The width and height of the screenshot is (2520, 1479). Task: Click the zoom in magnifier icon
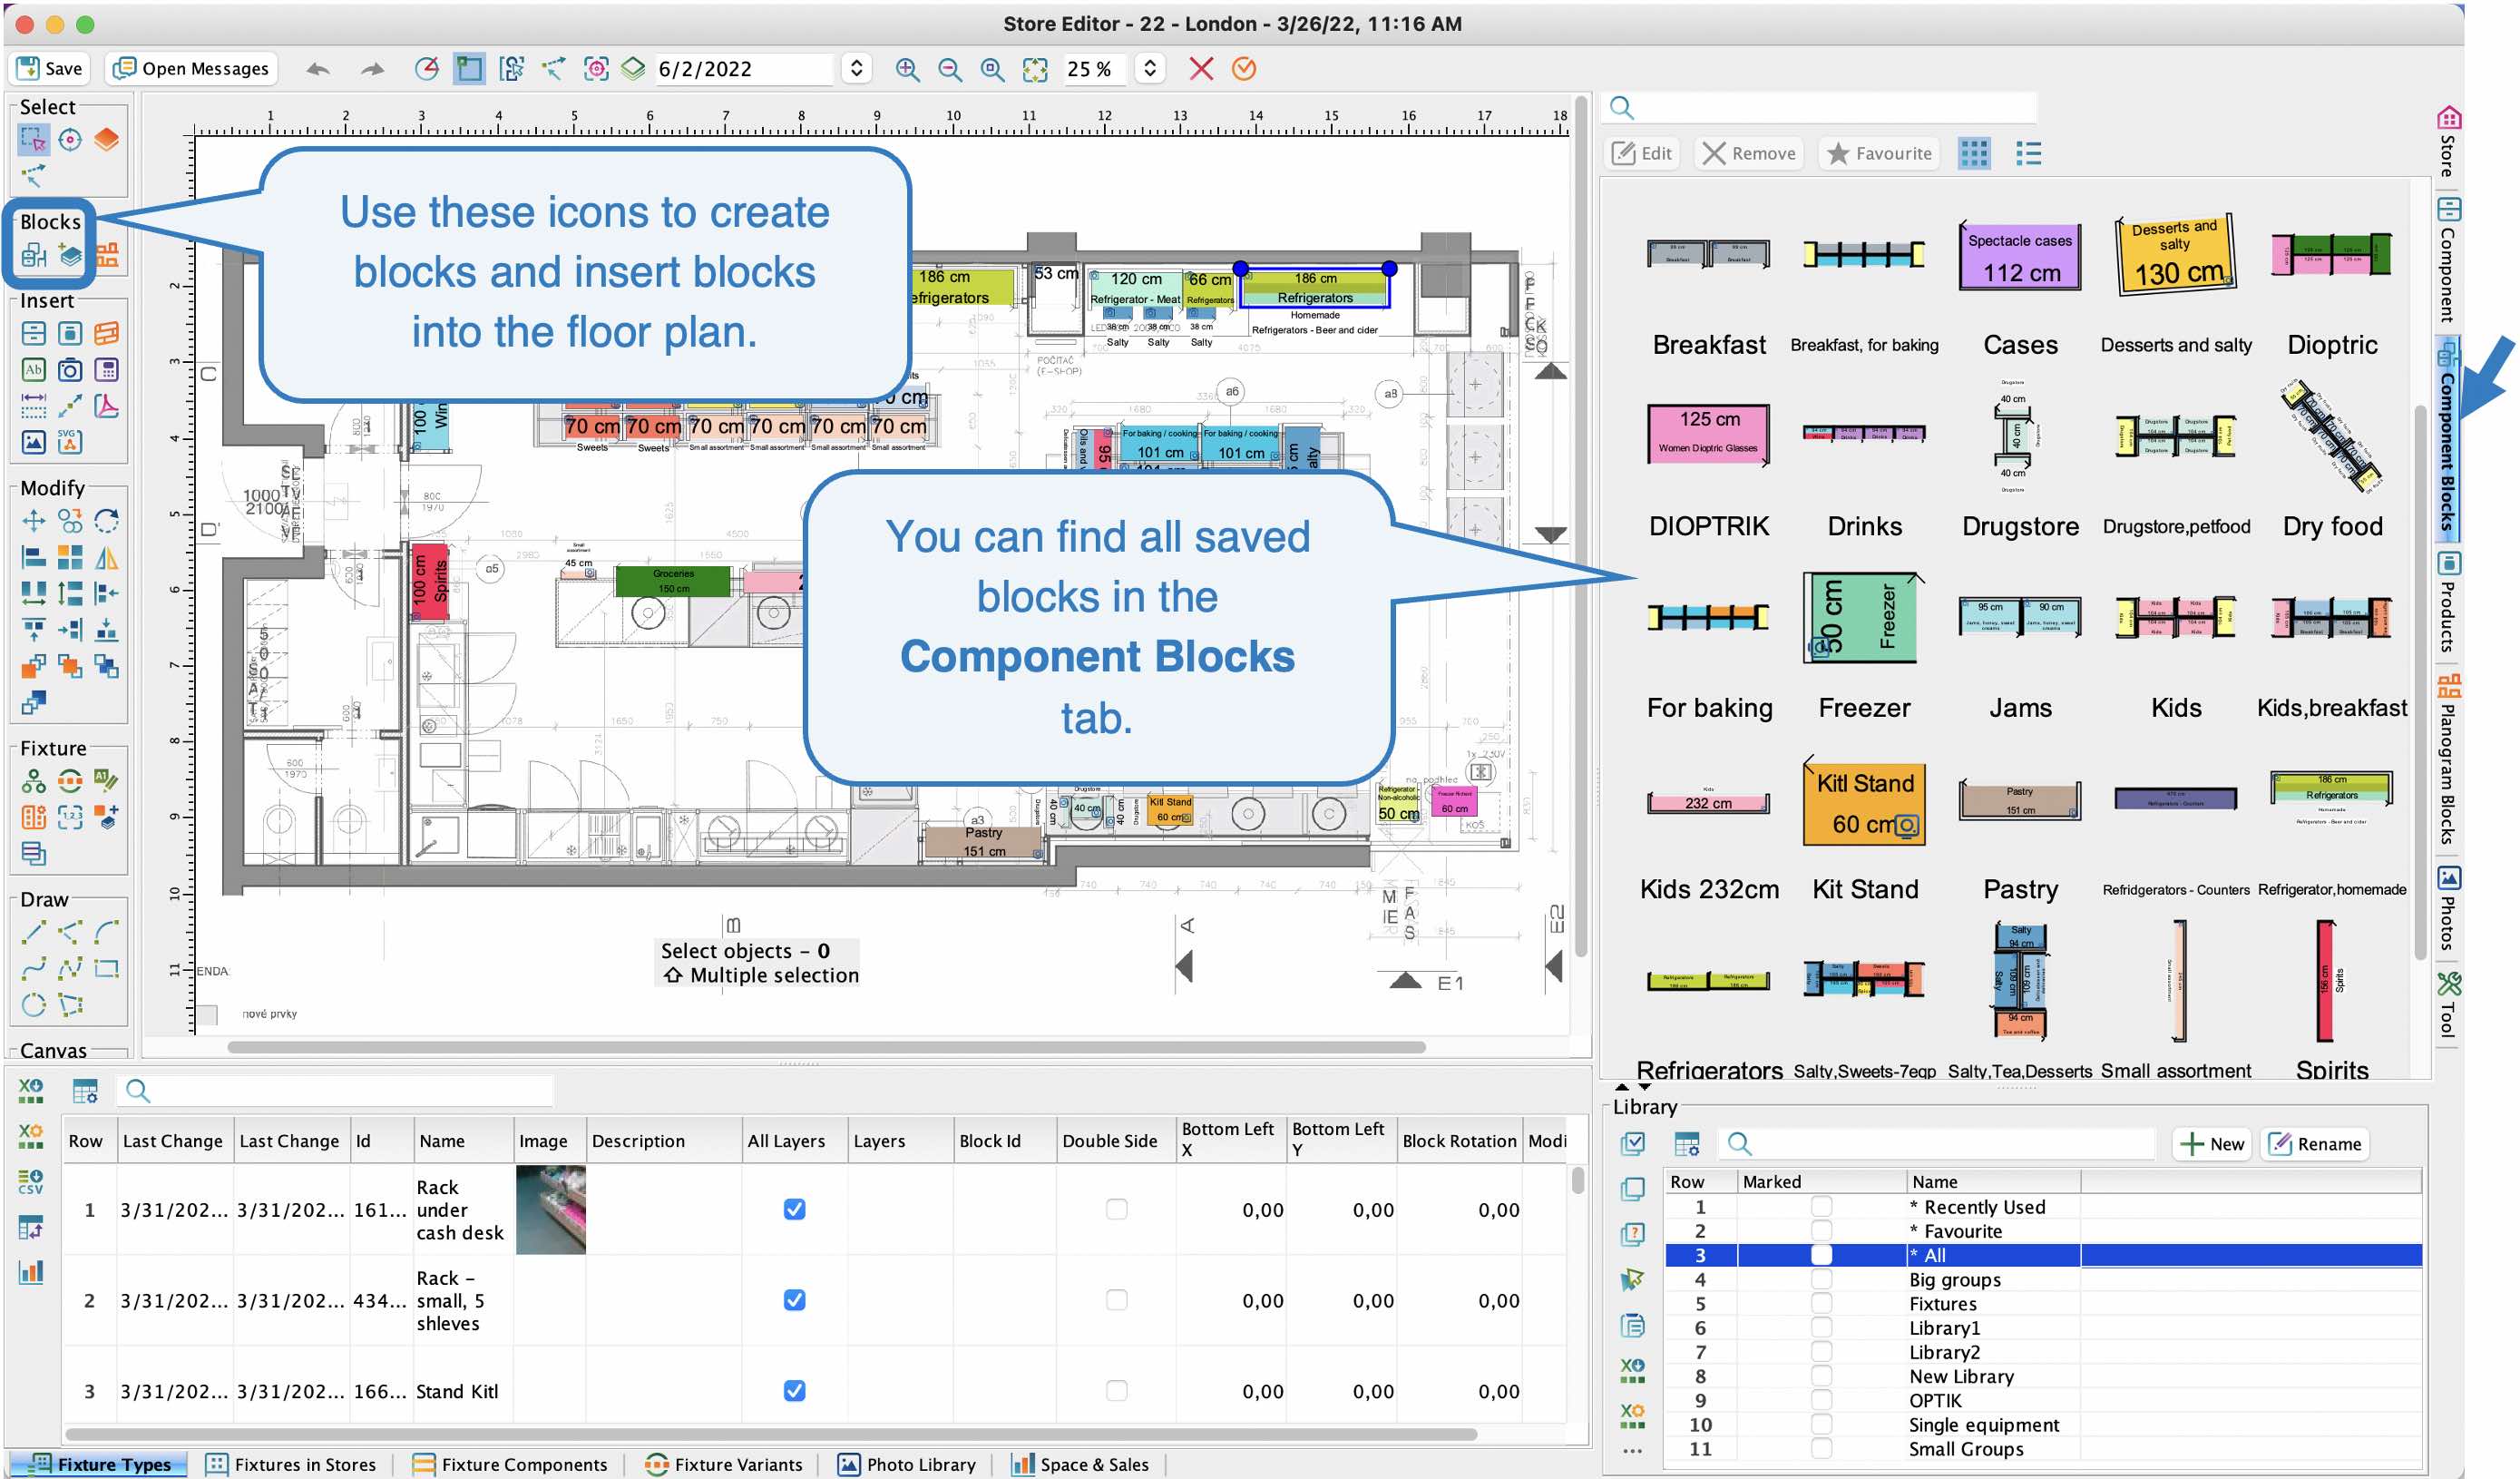coord(907,69)
